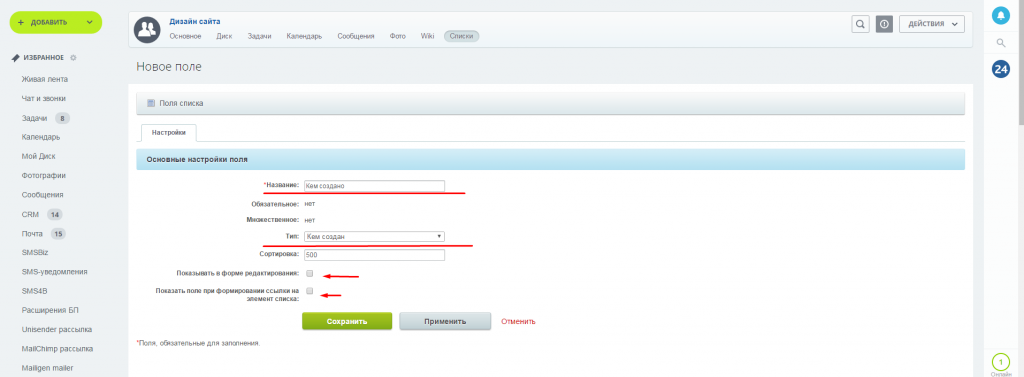Click the exclamation info icon beside Действия
The image size is (1024, 377).
884,24
